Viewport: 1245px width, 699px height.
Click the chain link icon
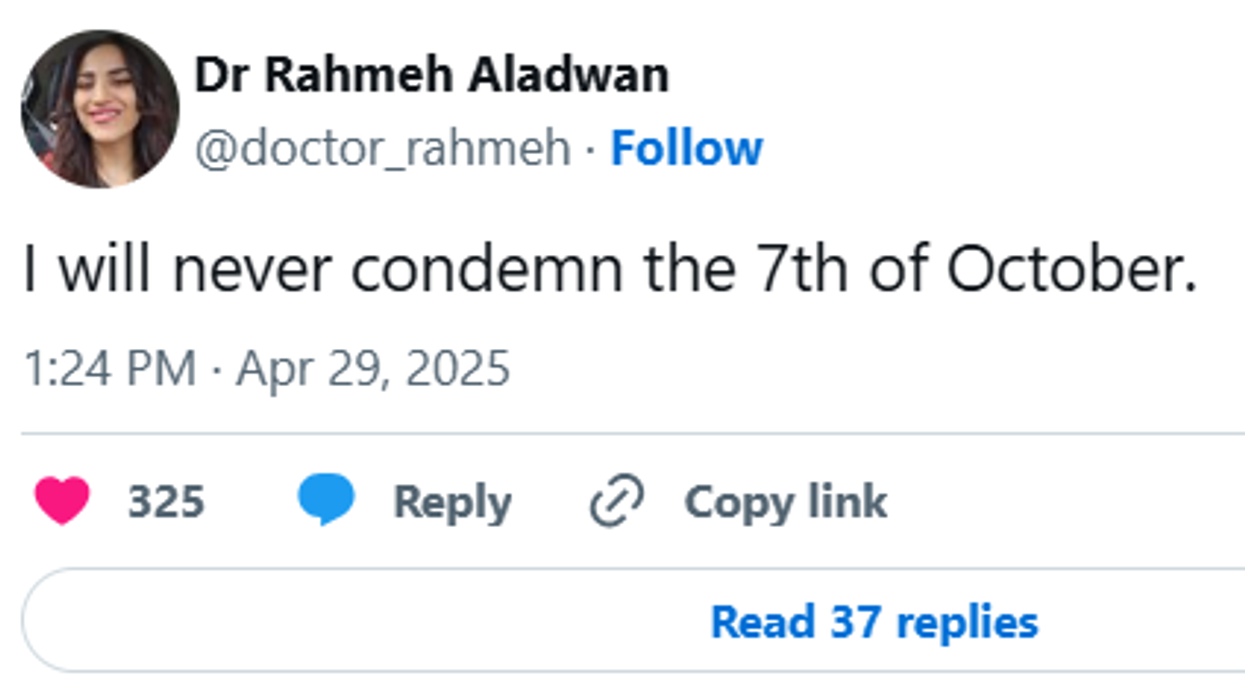[617, 501]
